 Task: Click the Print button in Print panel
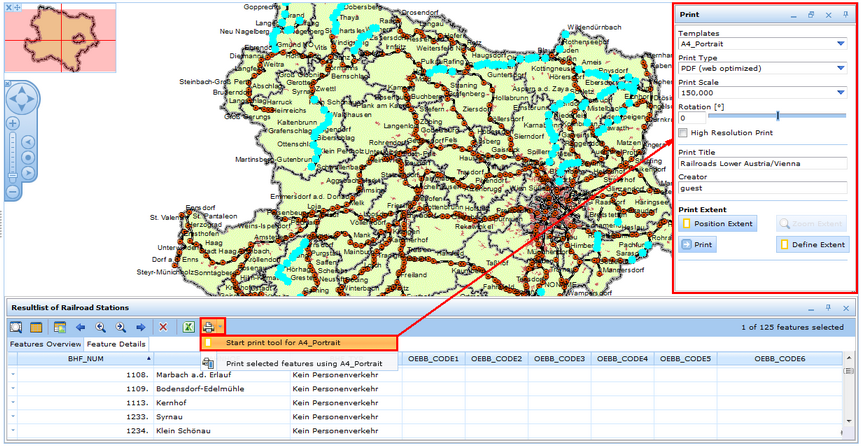click(698, 244)
